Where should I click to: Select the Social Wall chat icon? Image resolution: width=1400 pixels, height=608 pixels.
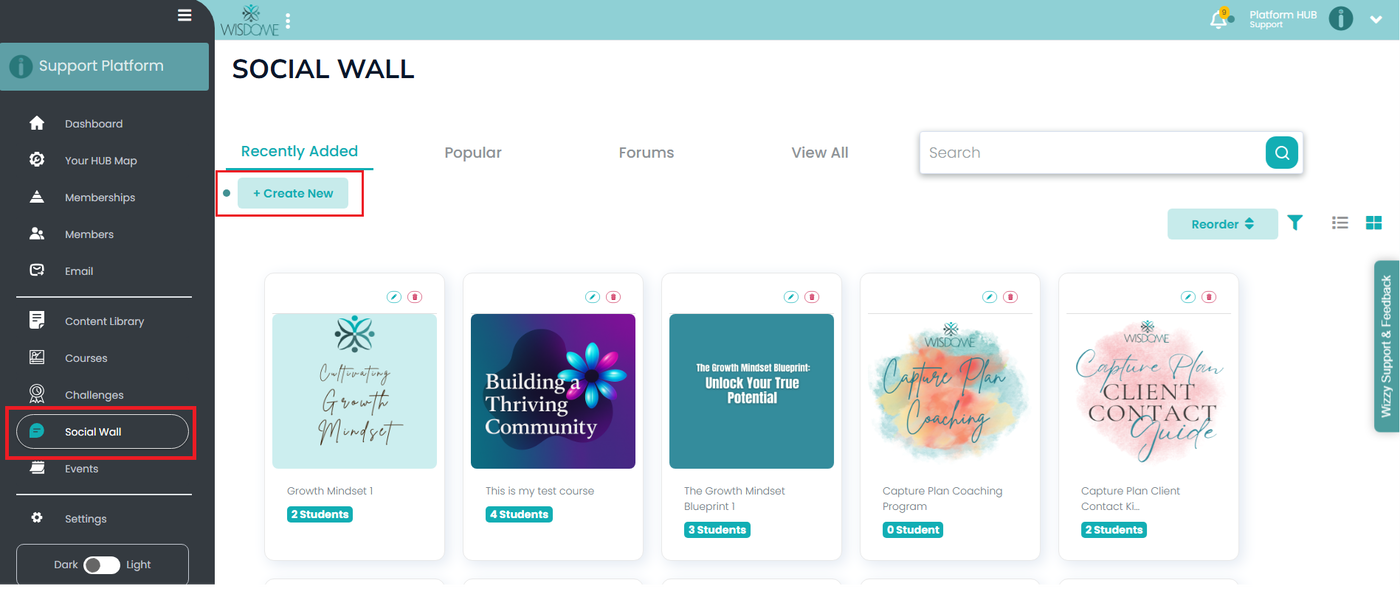coord(37,431)
